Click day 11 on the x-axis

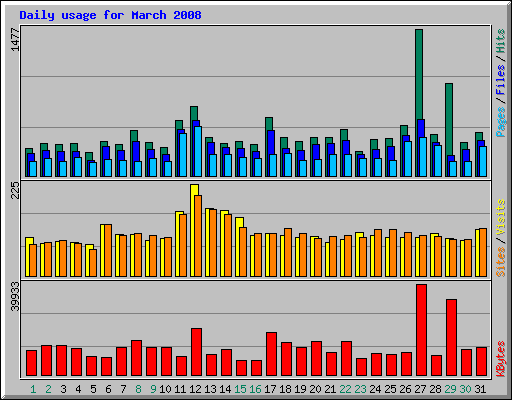[180, 389]
